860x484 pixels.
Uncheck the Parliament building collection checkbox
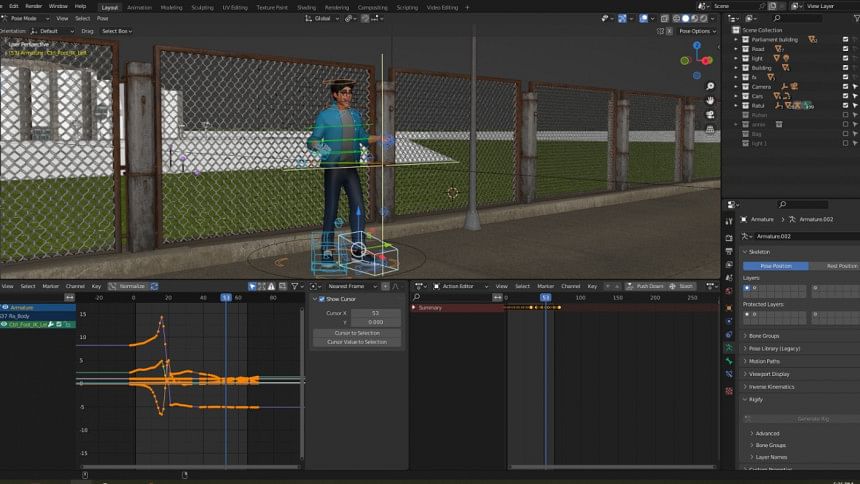click(x=845, y=40)
